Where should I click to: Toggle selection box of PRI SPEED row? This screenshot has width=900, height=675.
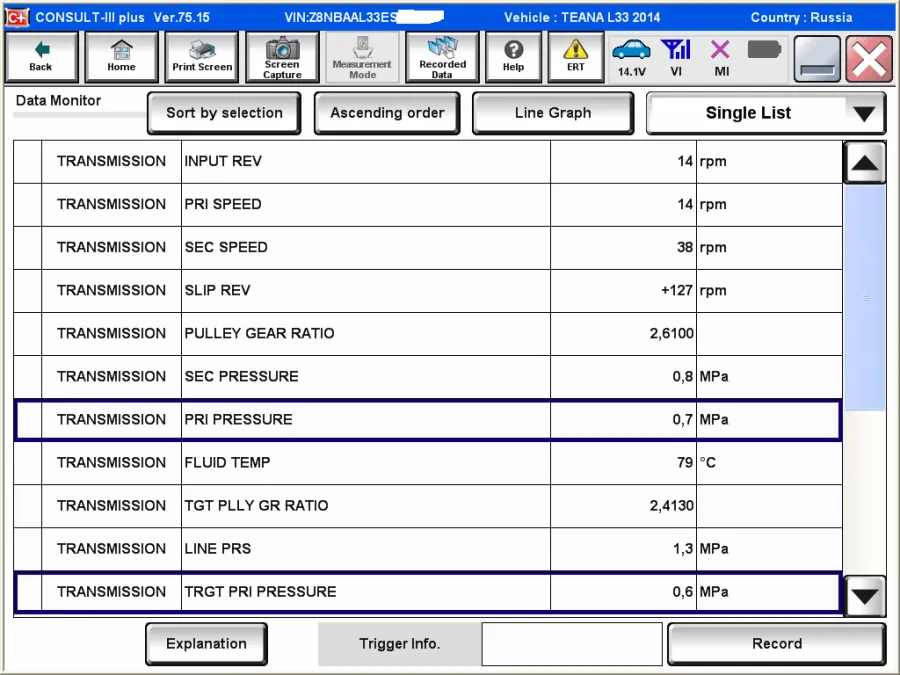click(28, 205)
